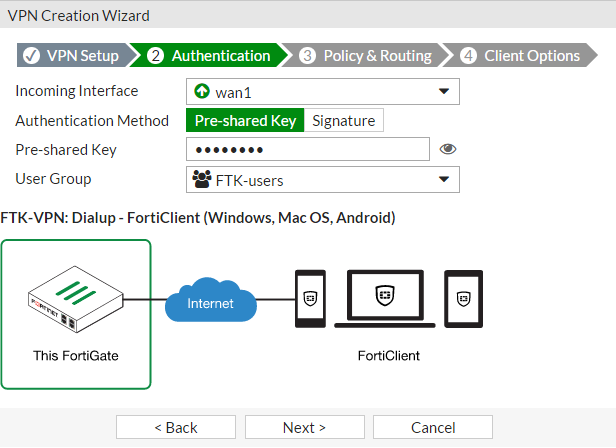Click the step 4 number circle
The width and height of the screenshot is (616, 448).
[468, 55]
